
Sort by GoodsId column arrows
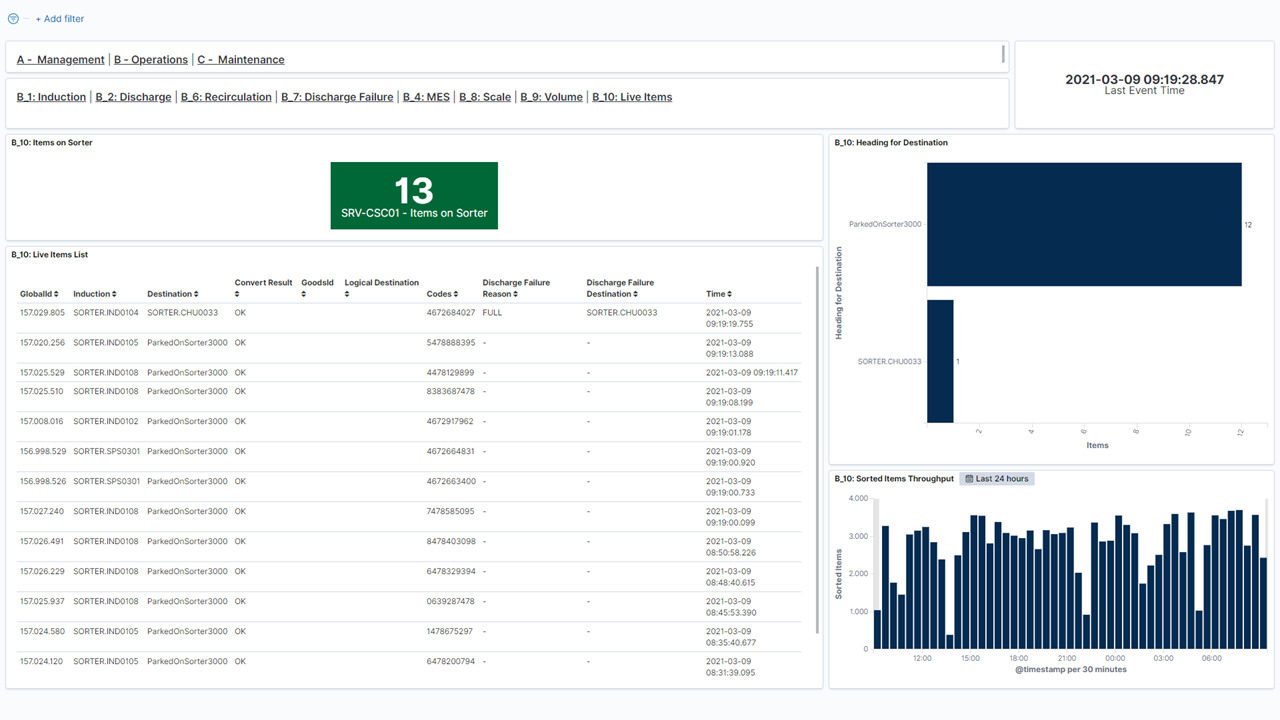[x=304, y=294]
